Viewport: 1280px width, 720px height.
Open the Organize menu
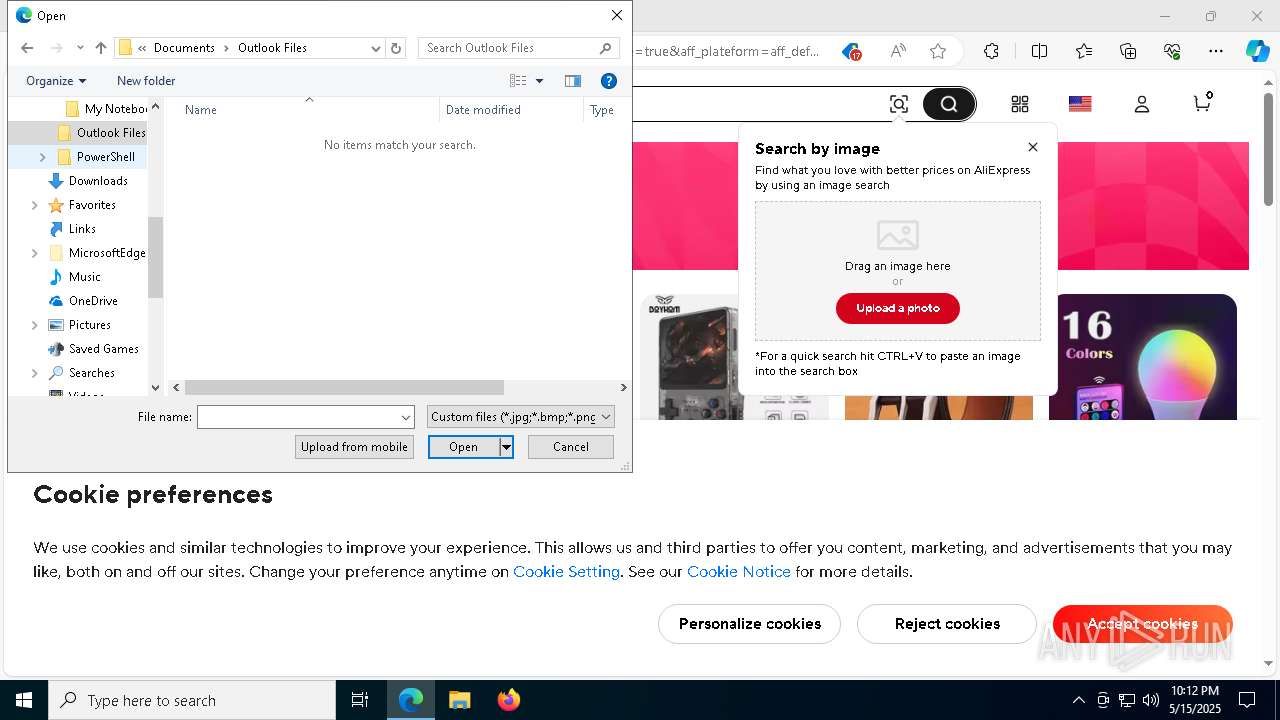click(56, 81)
